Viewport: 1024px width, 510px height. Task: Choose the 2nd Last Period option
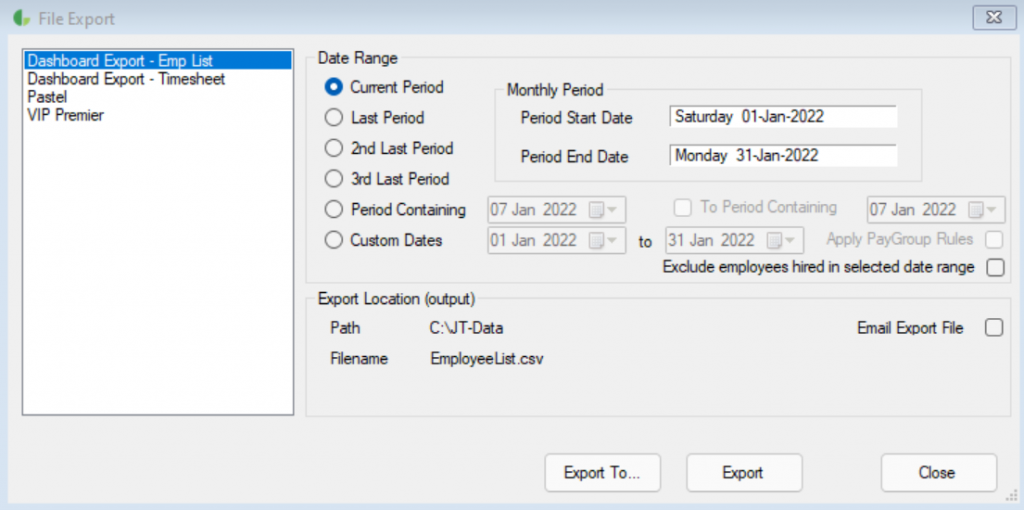point(334,148)
